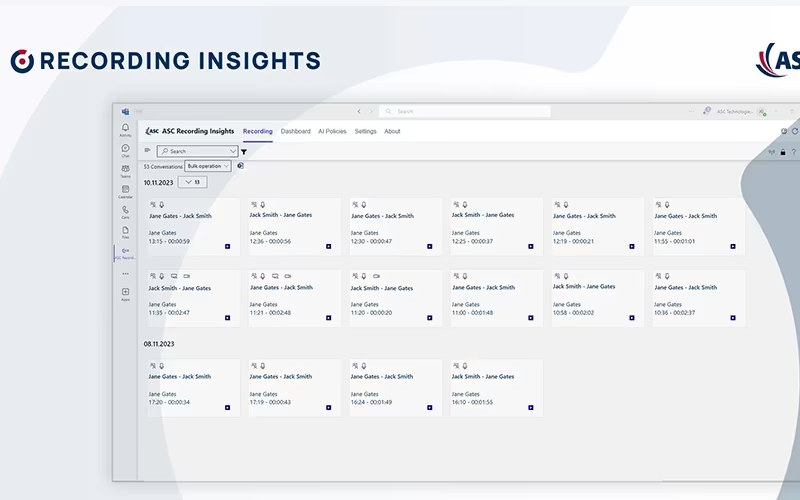This screenshot has width=800, height=500.
Task: Open Chat in the Teams sidebar
Action: coord(125,151)
